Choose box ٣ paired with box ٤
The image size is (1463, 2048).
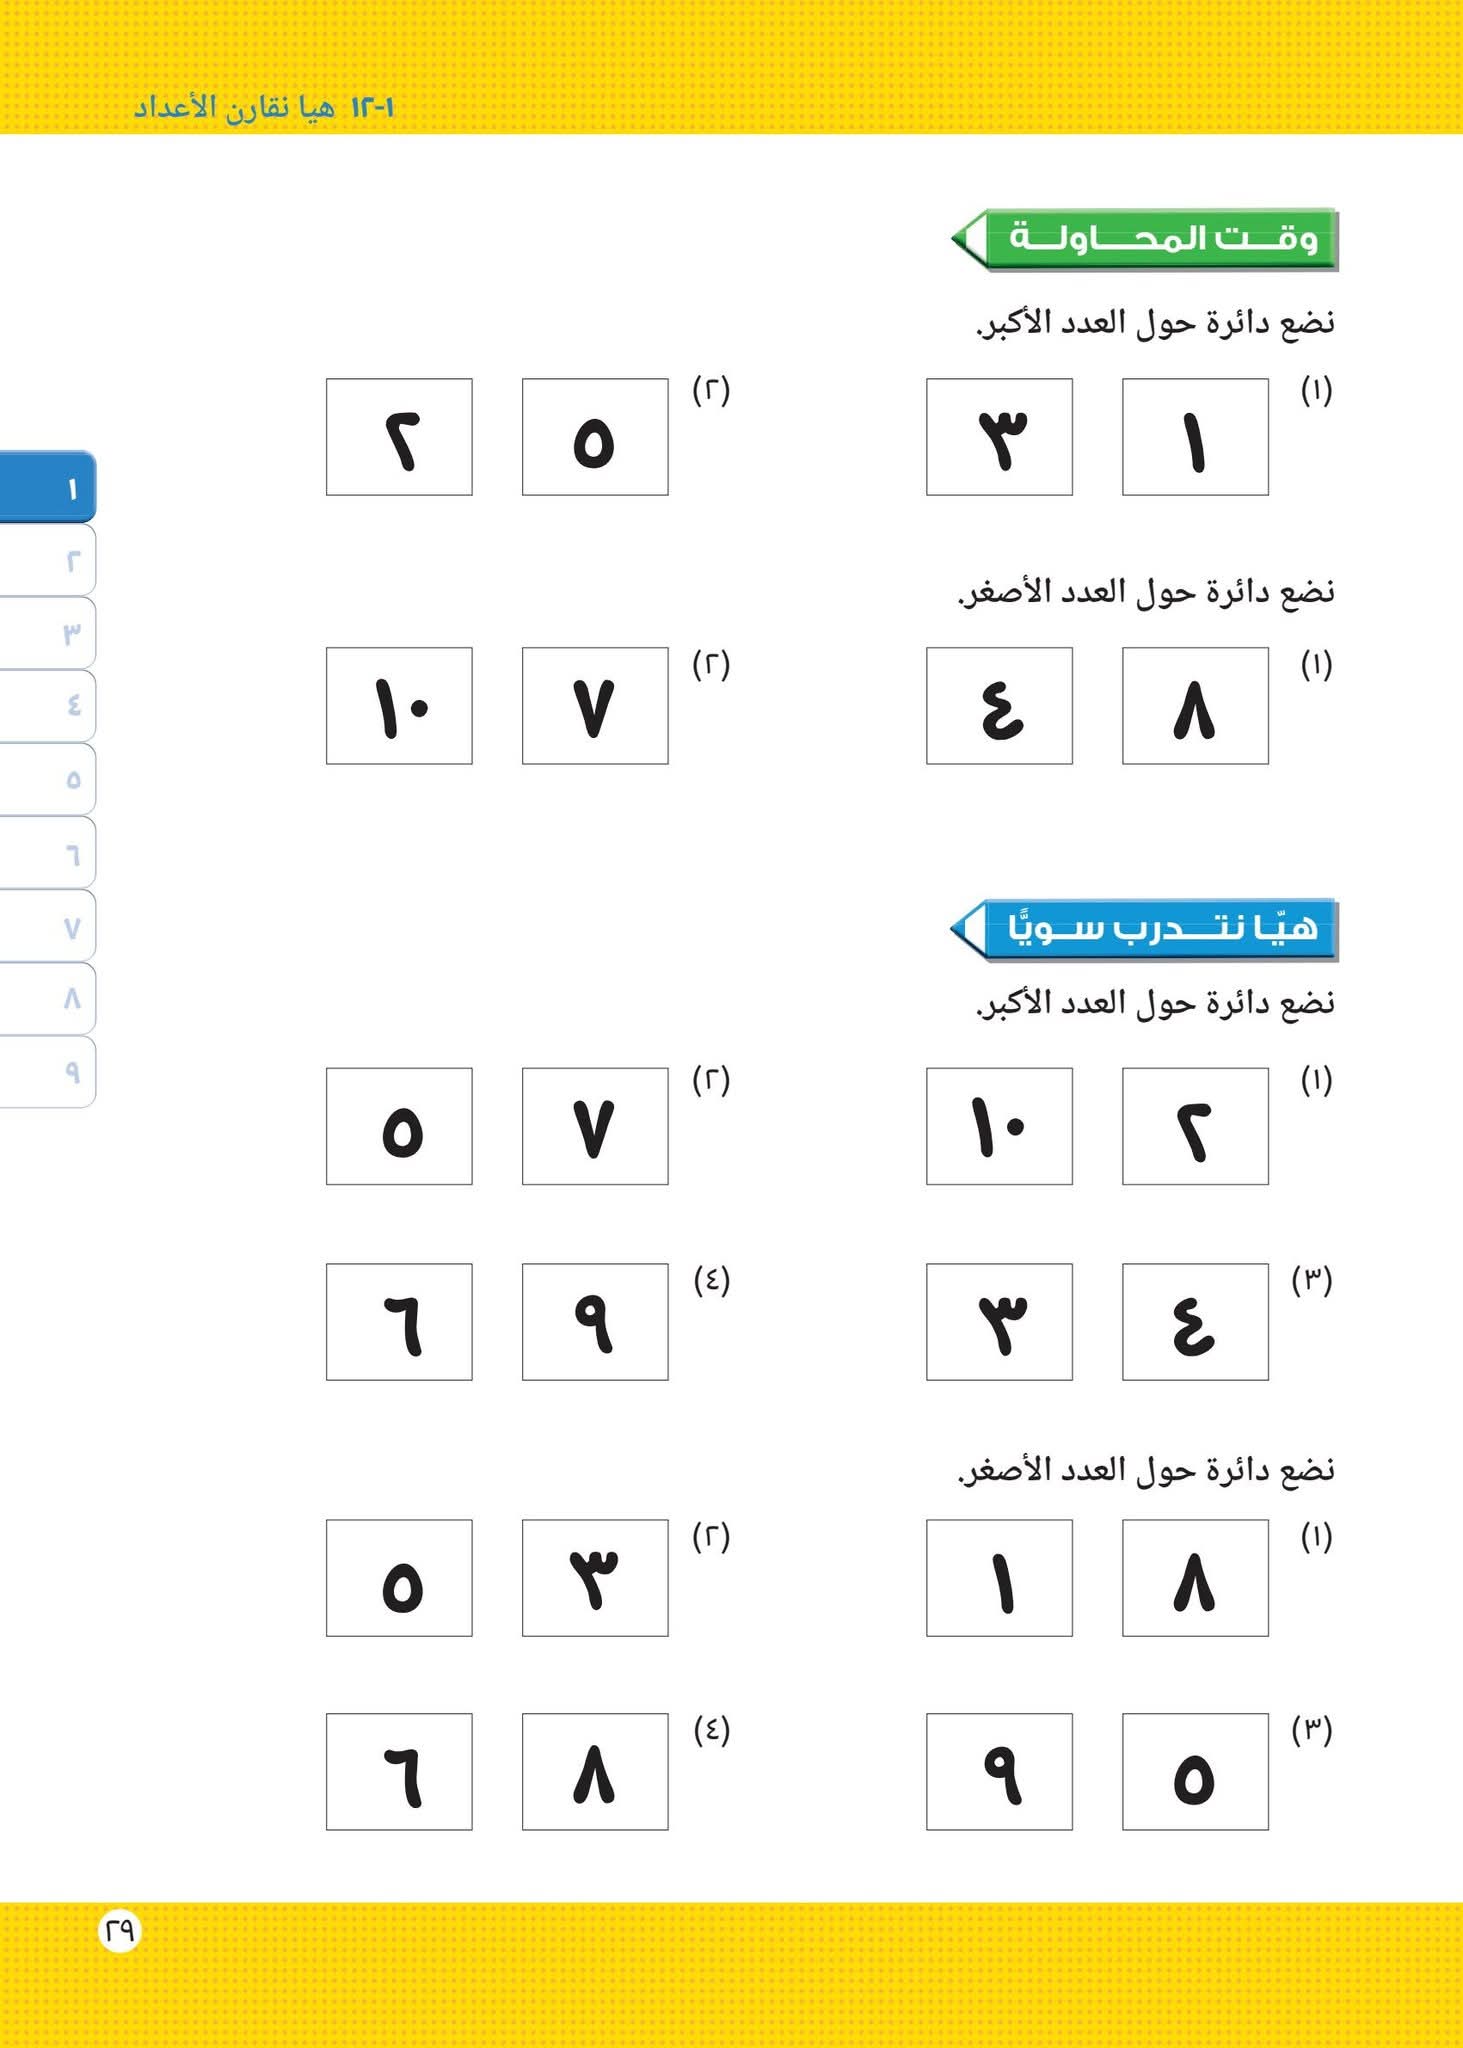coord(999,1322)
